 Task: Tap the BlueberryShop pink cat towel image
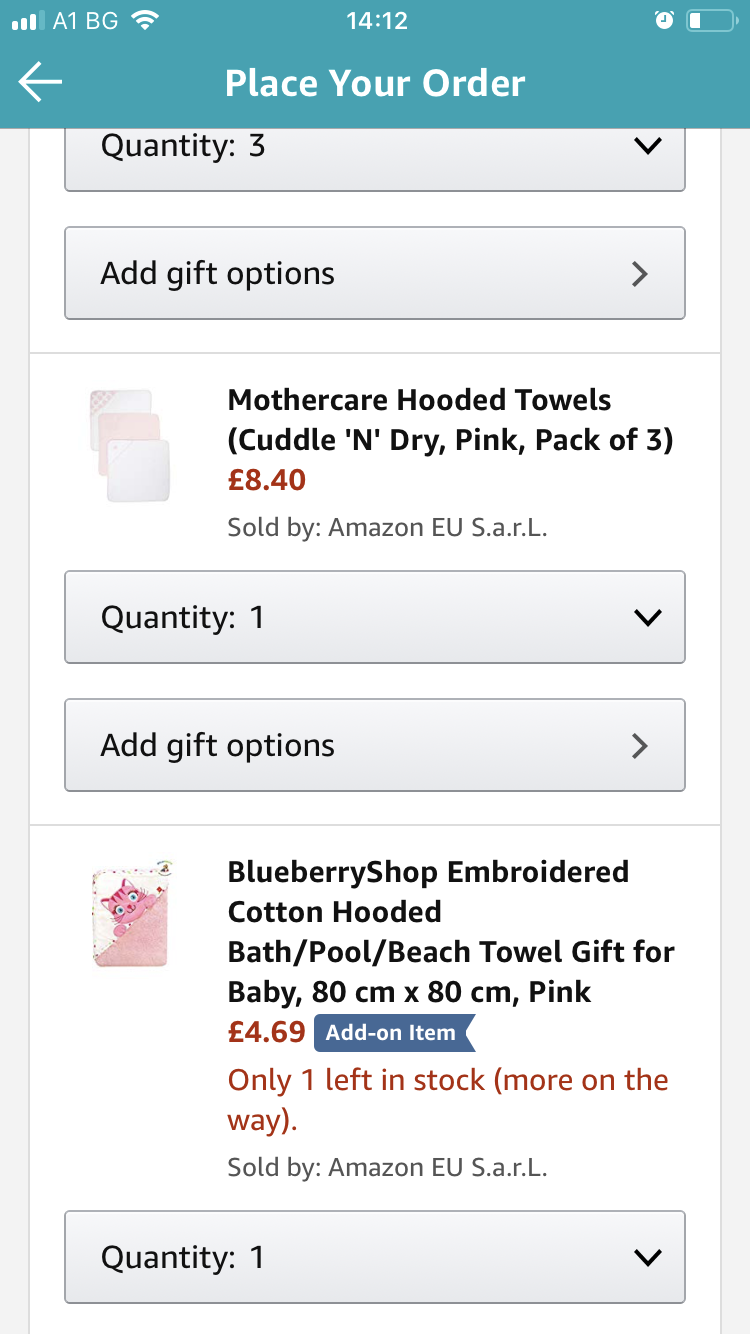[131, 913]
